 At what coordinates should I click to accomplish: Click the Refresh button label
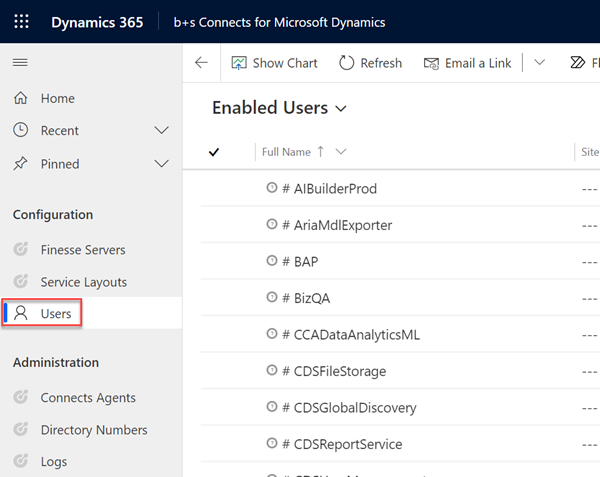(x=381, y=63)
